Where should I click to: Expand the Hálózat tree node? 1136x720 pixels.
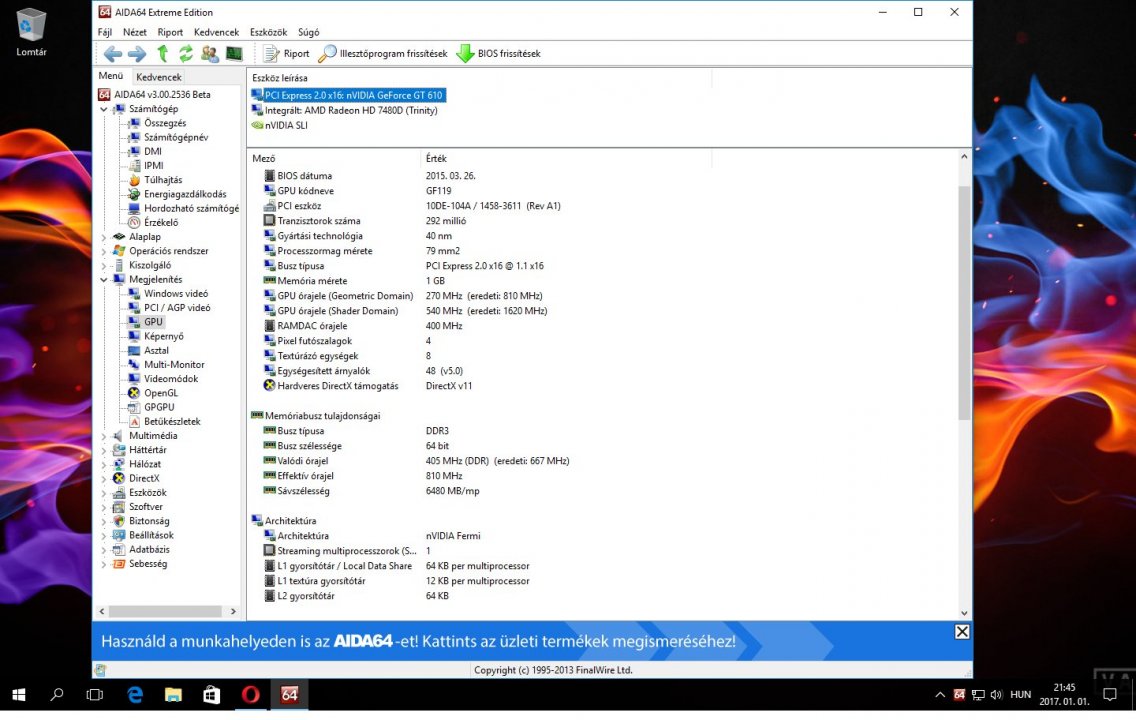(x=104, y=464)
